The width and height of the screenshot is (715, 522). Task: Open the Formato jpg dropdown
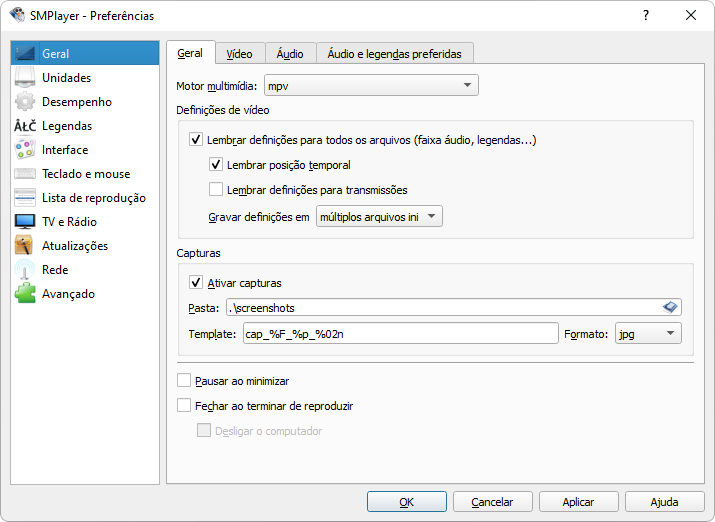coord(648,334)
